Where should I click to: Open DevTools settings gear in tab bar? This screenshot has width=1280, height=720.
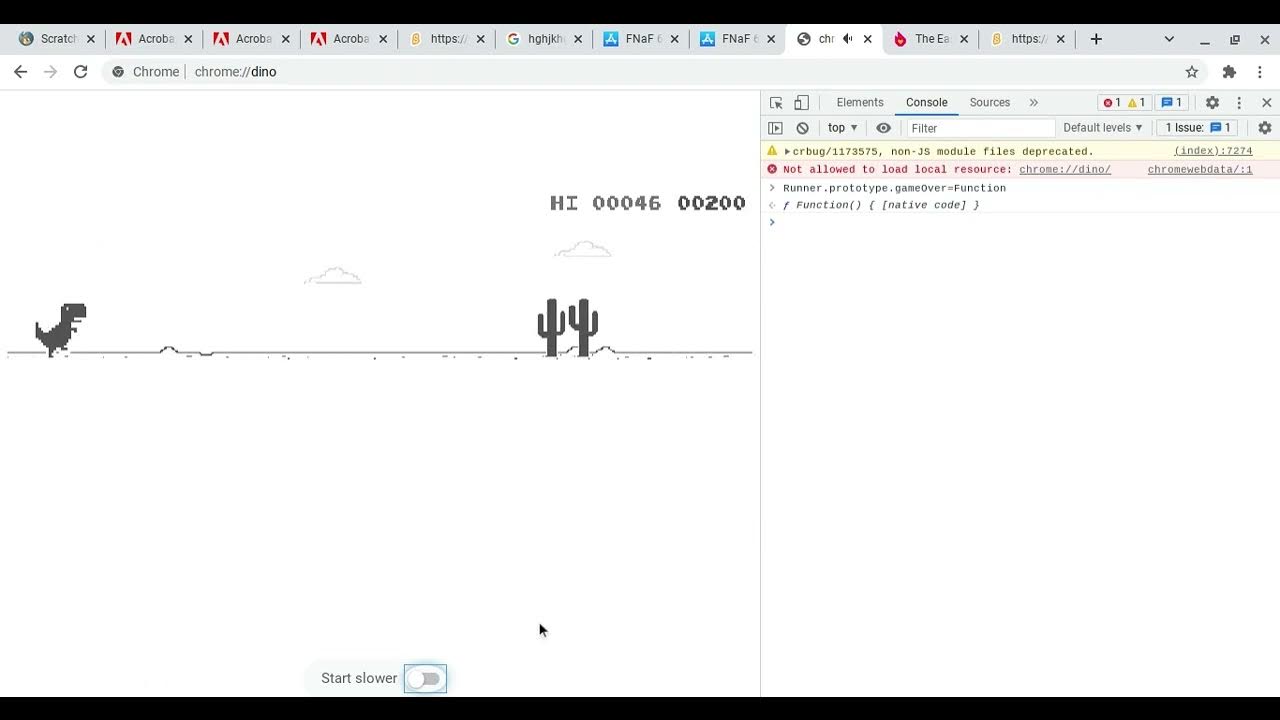click(x=1212, y=103)
